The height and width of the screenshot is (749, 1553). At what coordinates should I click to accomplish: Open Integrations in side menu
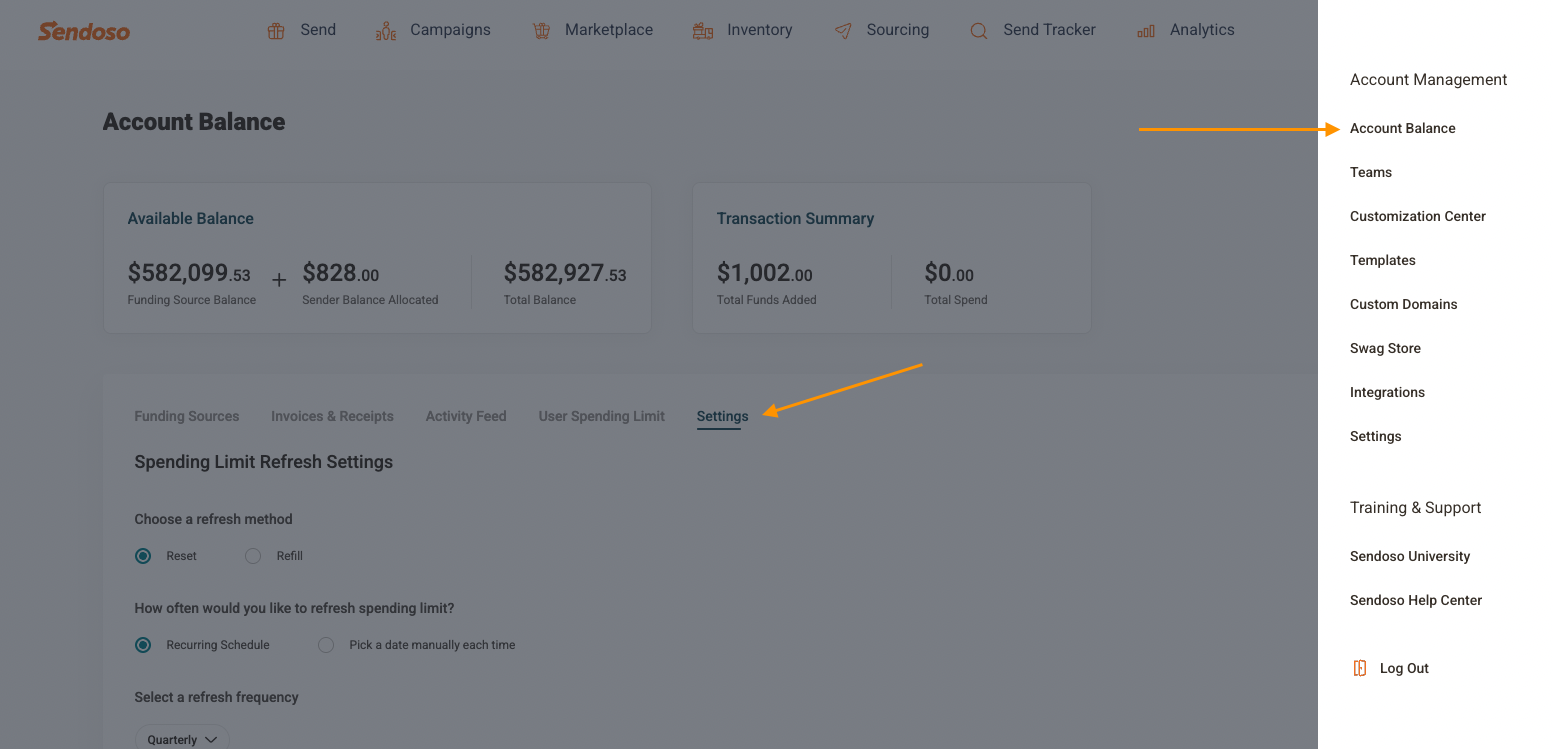1388,392
